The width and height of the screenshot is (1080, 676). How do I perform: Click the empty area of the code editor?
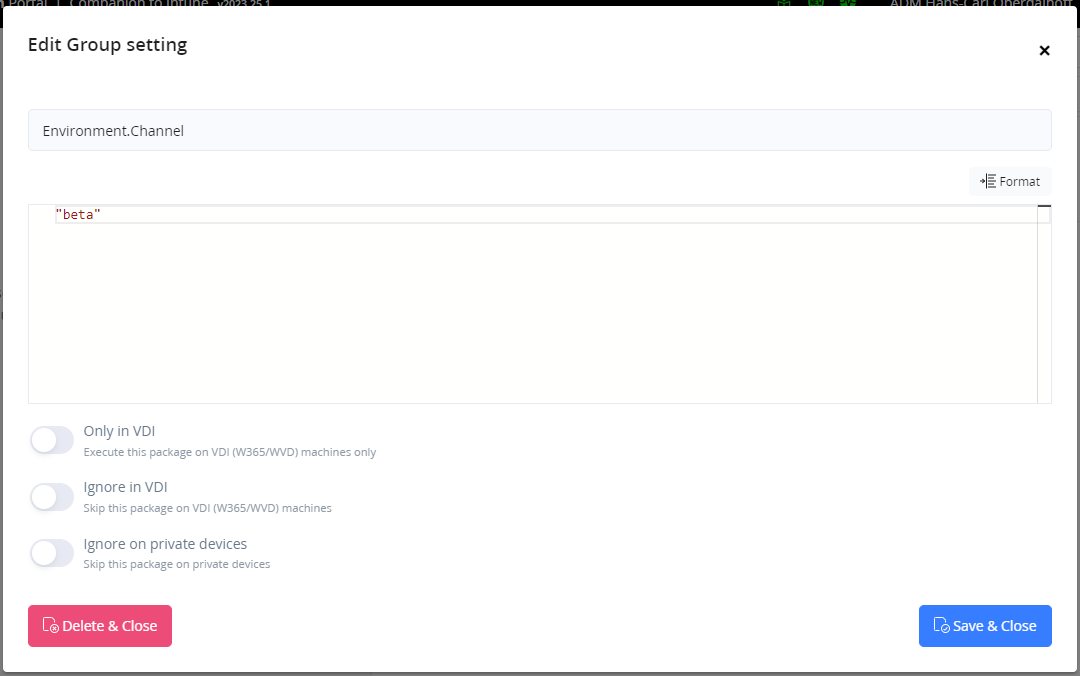tap(500, 310)
